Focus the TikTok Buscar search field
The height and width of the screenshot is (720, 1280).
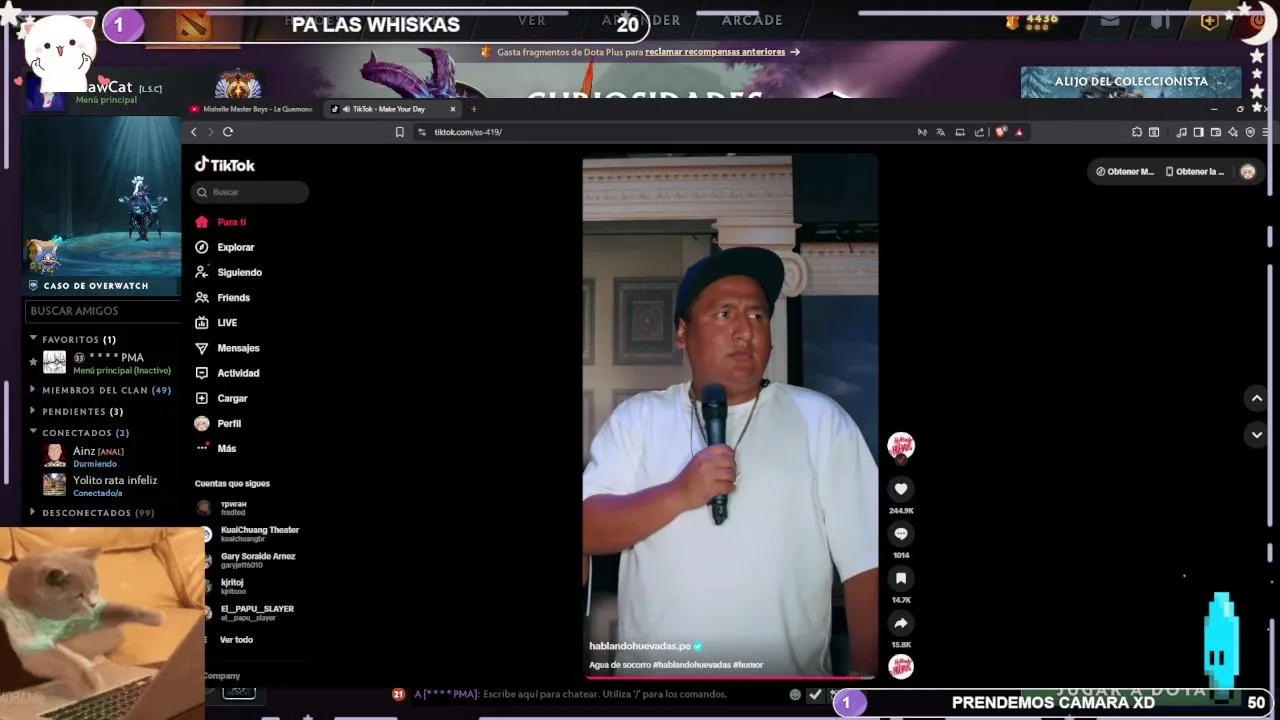pos(250,192)
